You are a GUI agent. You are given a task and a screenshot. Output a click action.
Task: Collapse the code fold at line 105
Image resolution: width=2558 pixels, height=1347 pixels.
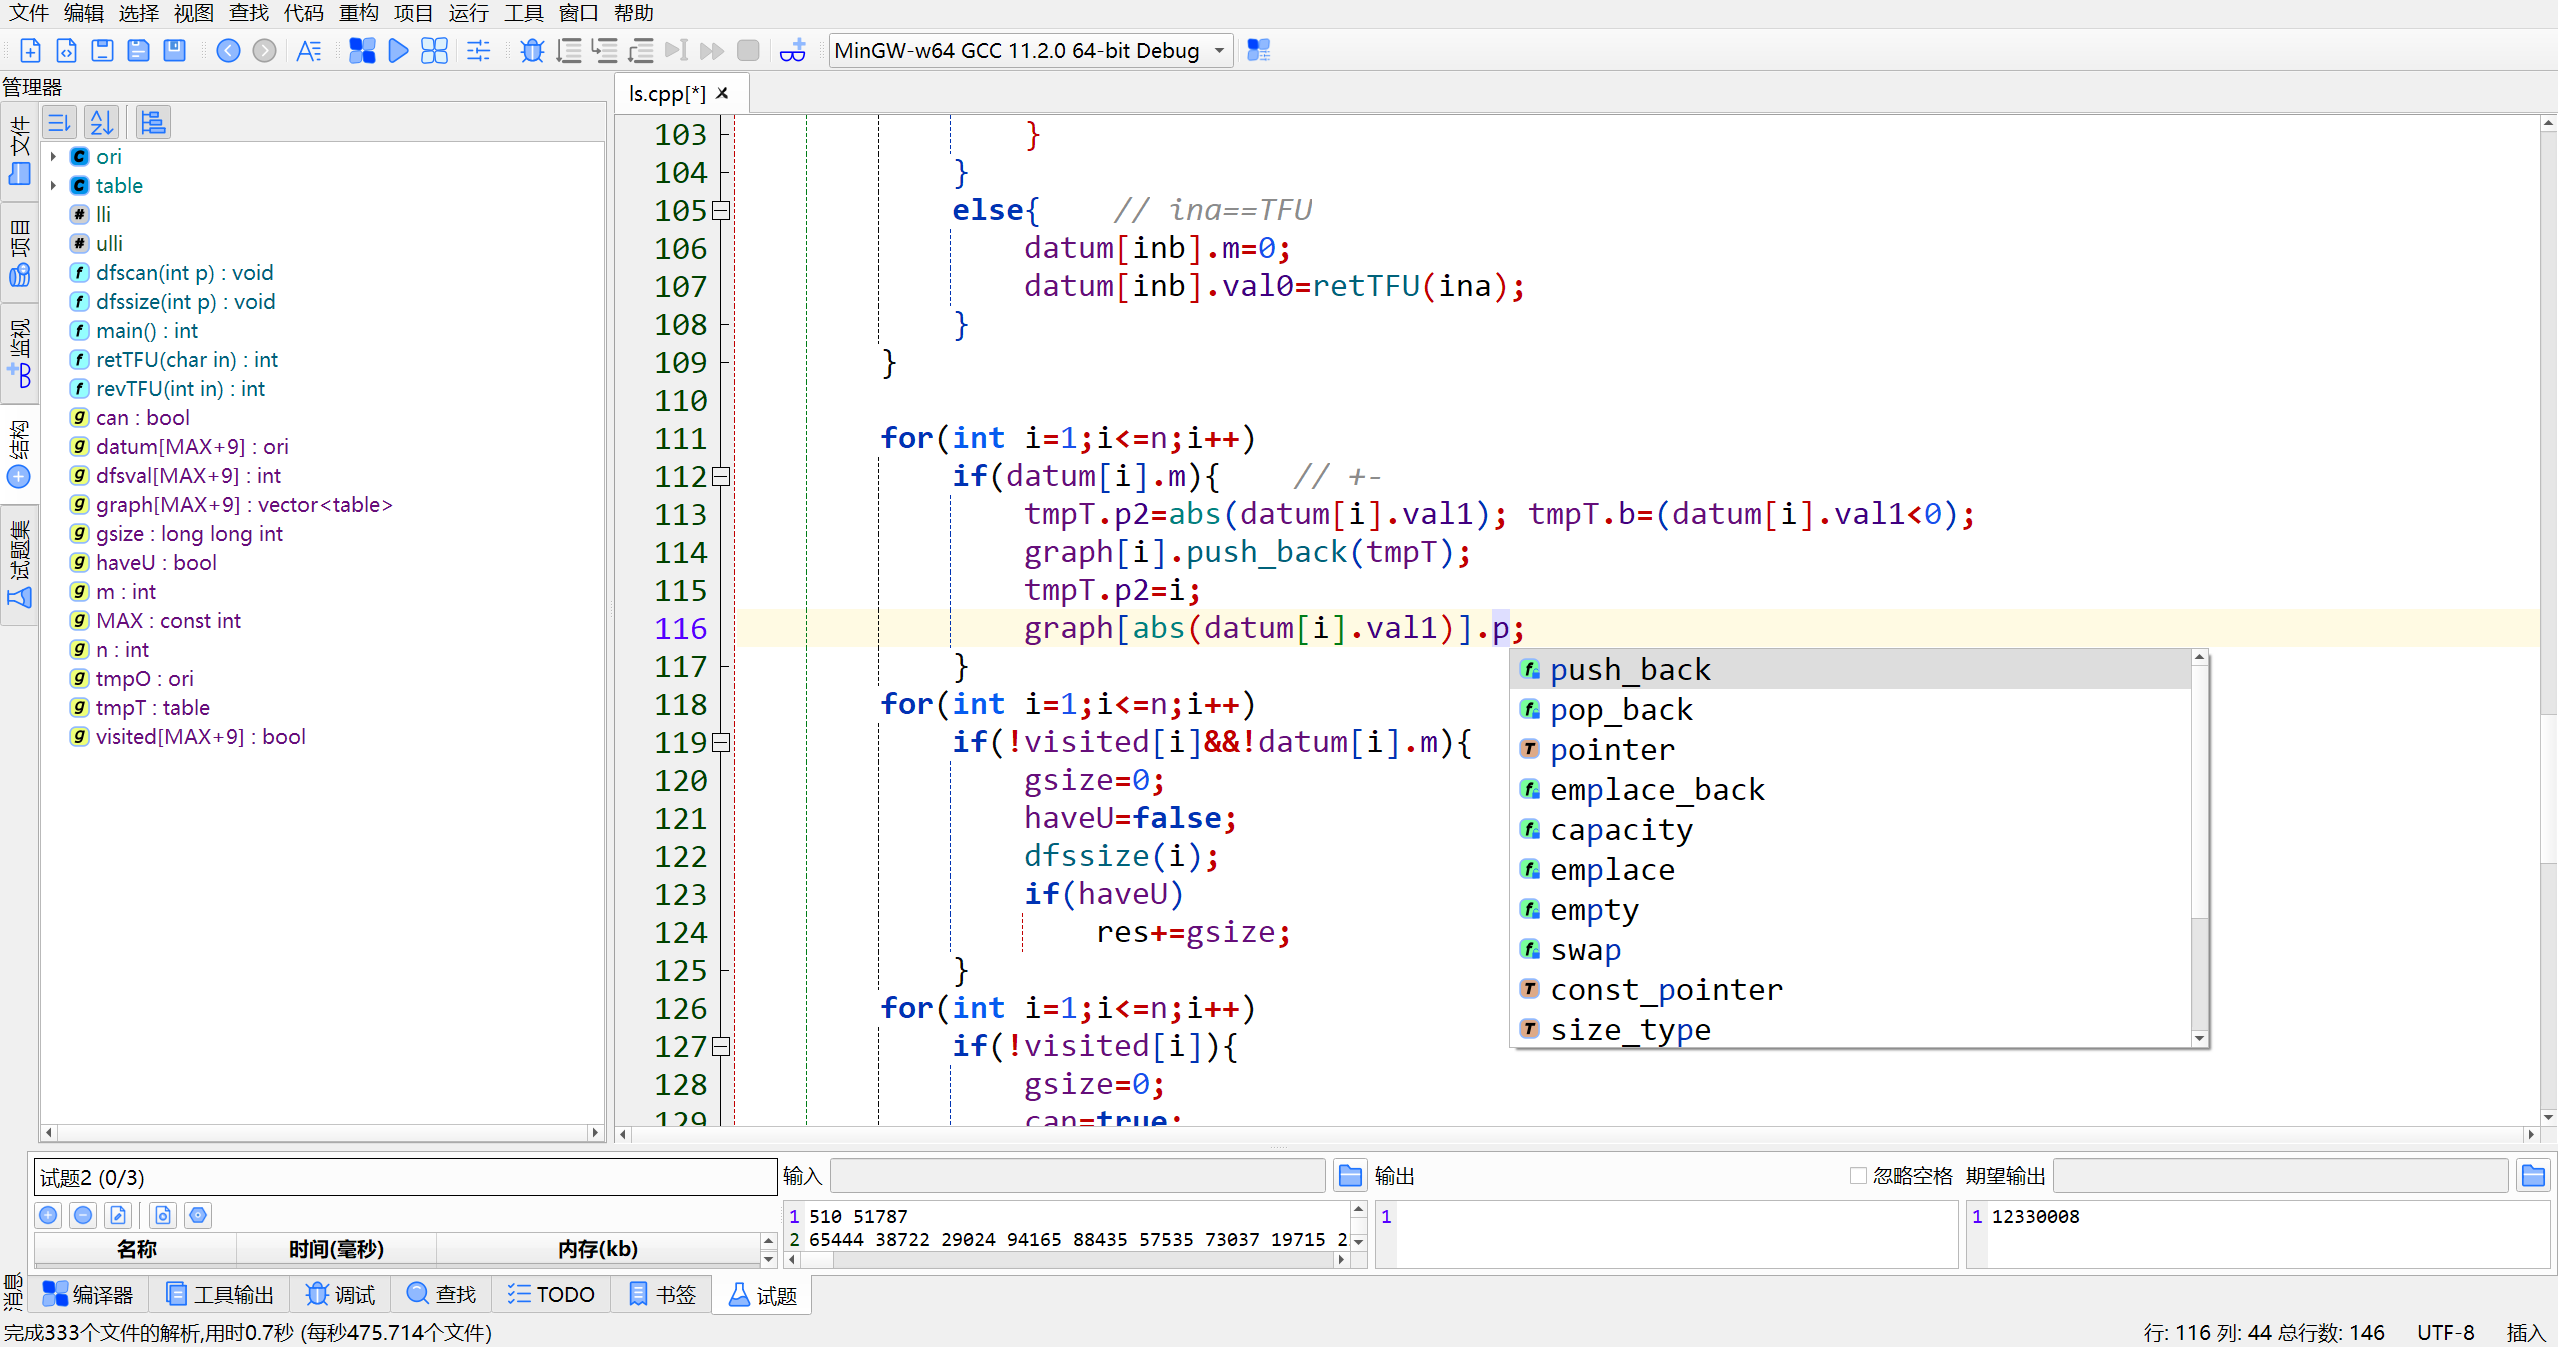(x=721, y=211)
